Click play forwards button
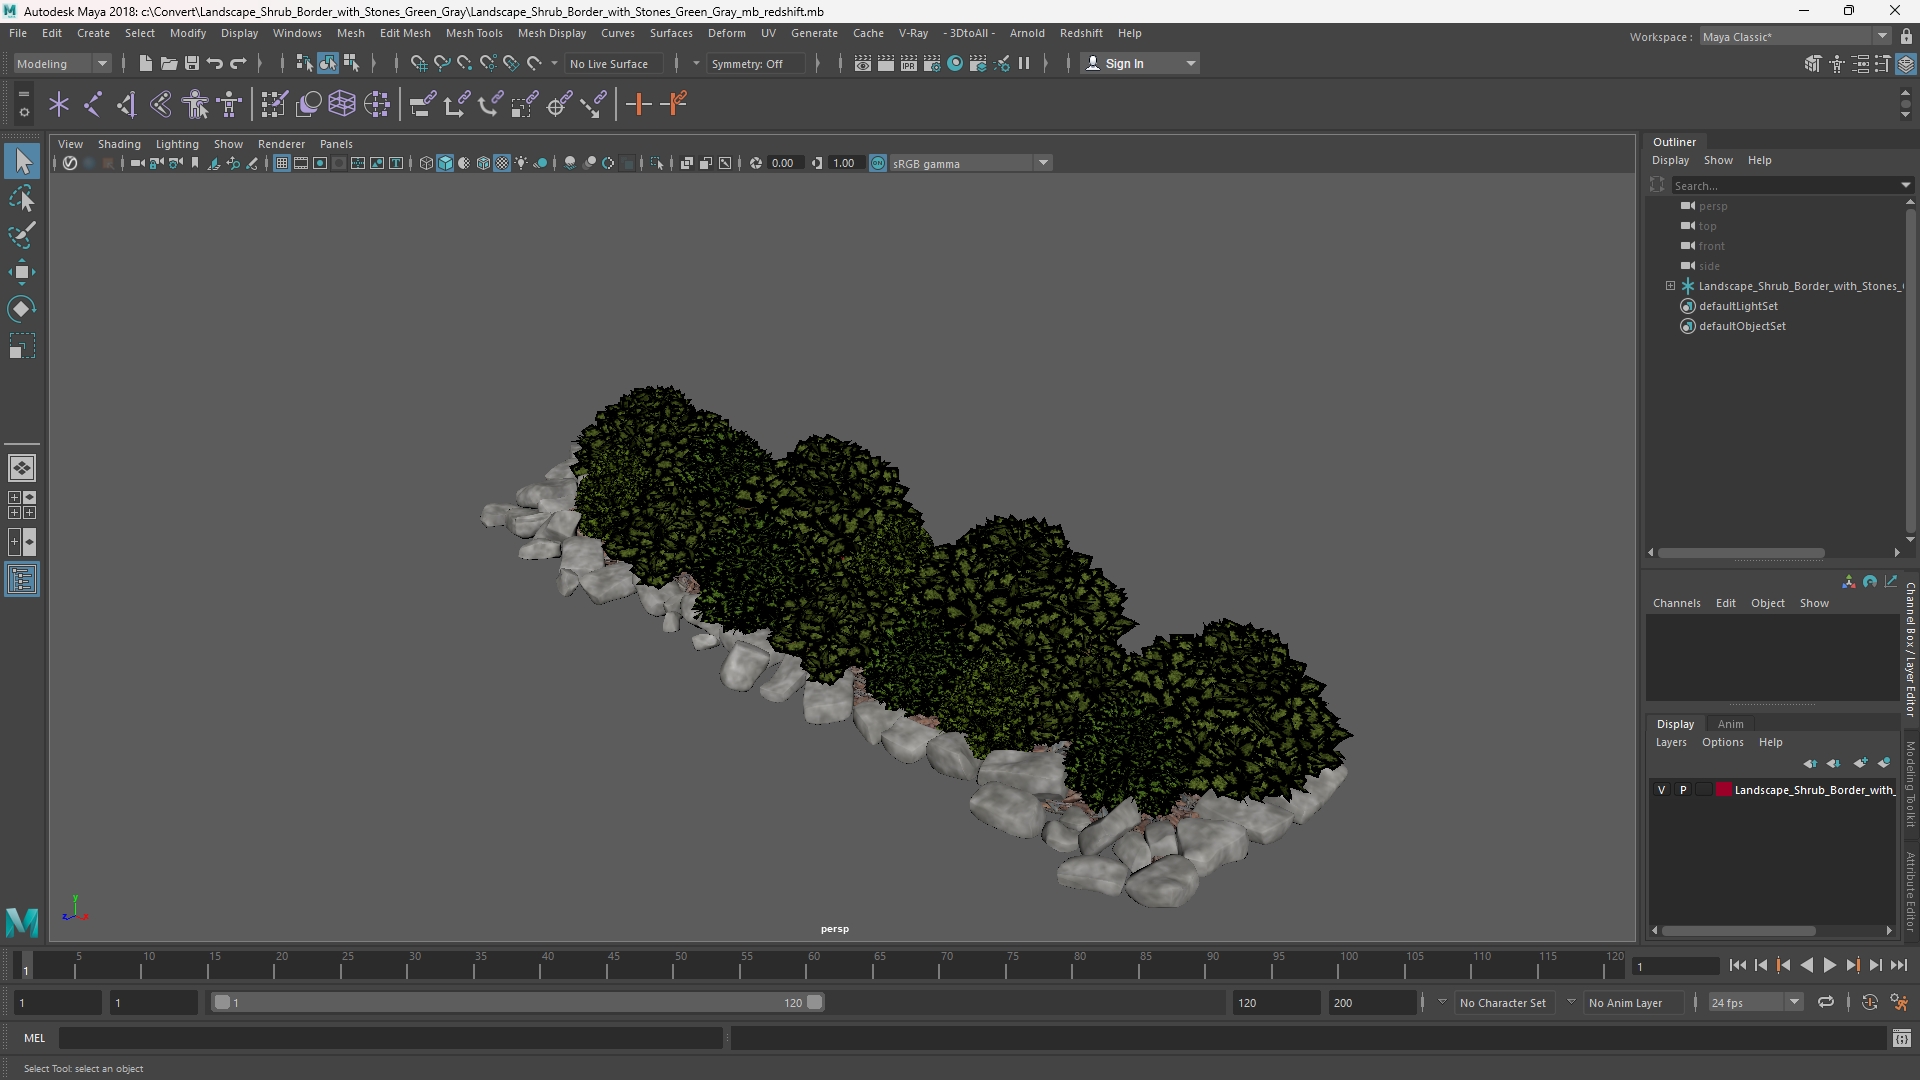1920x1080 pixels. point(1829,965)
